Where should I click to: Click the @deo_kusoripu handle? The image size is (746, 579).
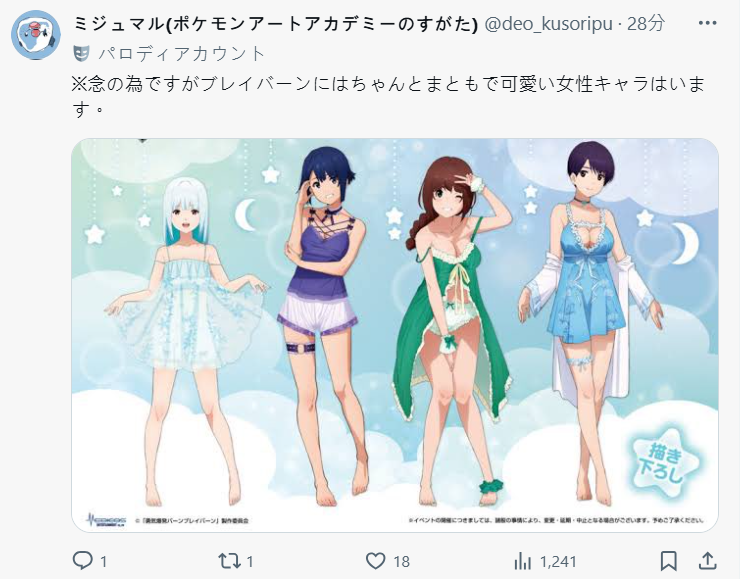click(x=548, y=24)
